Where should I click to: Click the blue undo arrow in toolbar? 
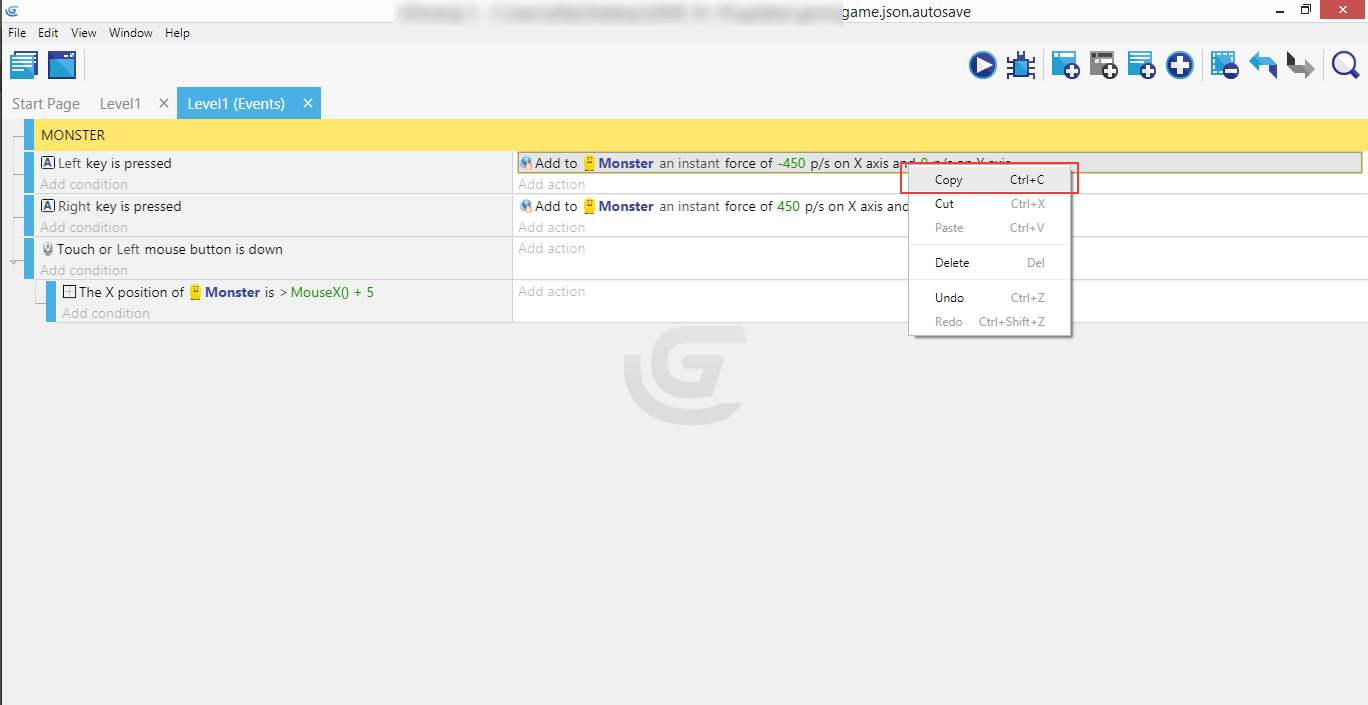(x=1262, y=66)
